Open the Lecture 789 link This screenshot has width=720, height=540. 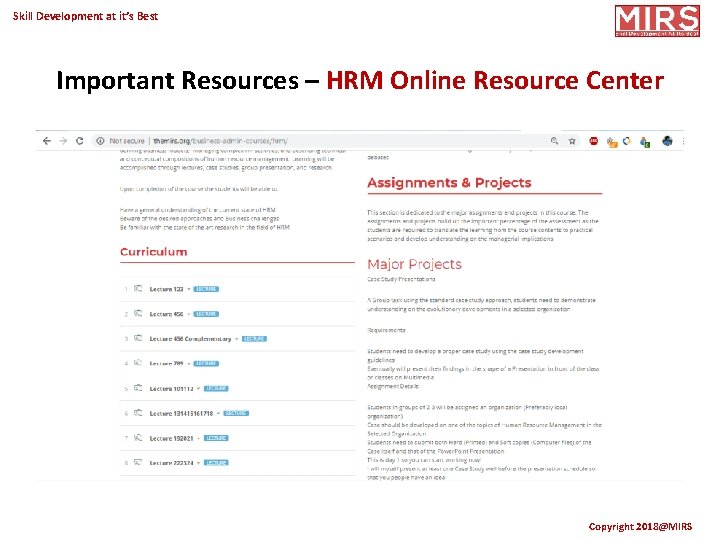tap(166, 364)
